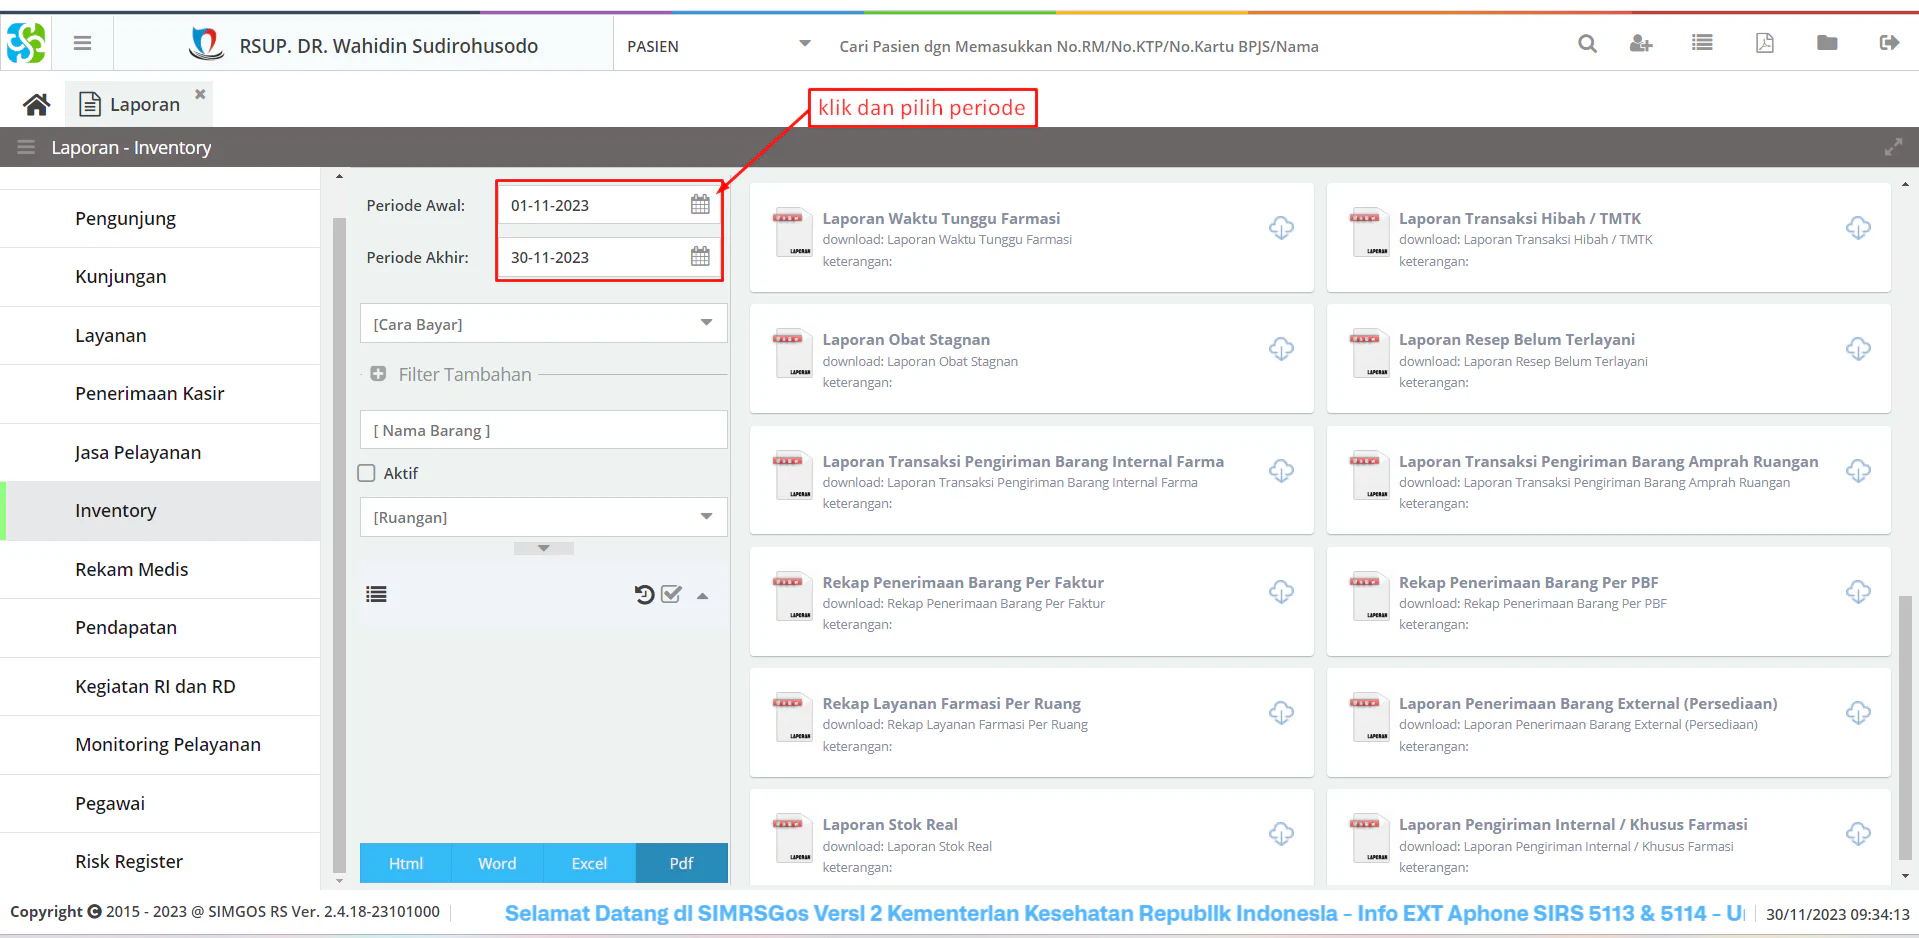
Task: Collapse toolbar using up-arrow caret
Action: (703, 596)
